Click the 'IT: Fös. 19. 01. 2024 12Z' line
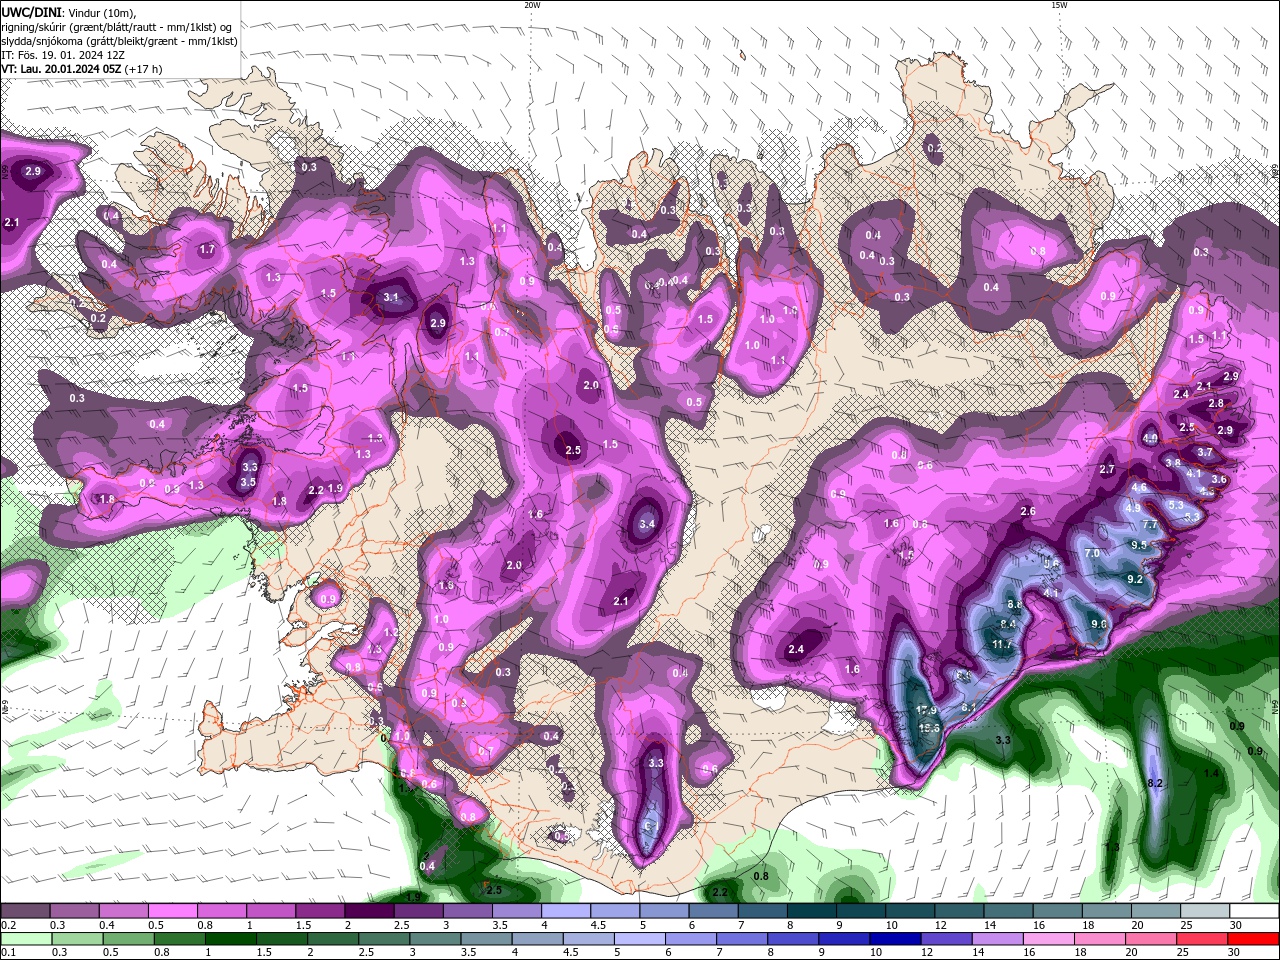 point(65,55)
